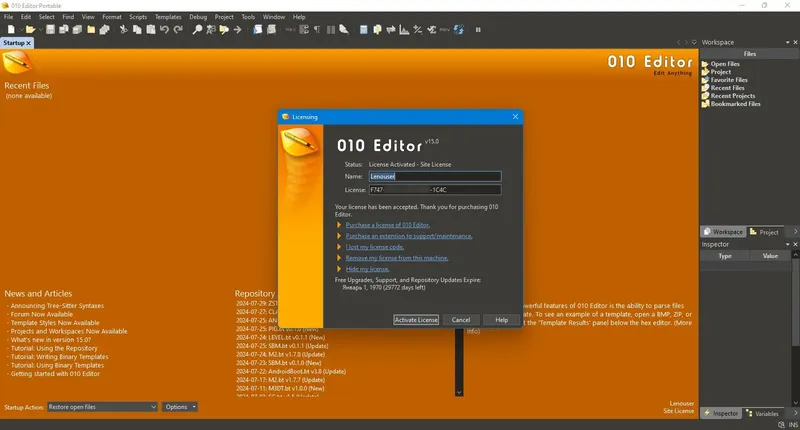The height and width of the screenshot is (430, 800).
Task: Create a new file with the New icon
Action: click(x=11, y=30)
